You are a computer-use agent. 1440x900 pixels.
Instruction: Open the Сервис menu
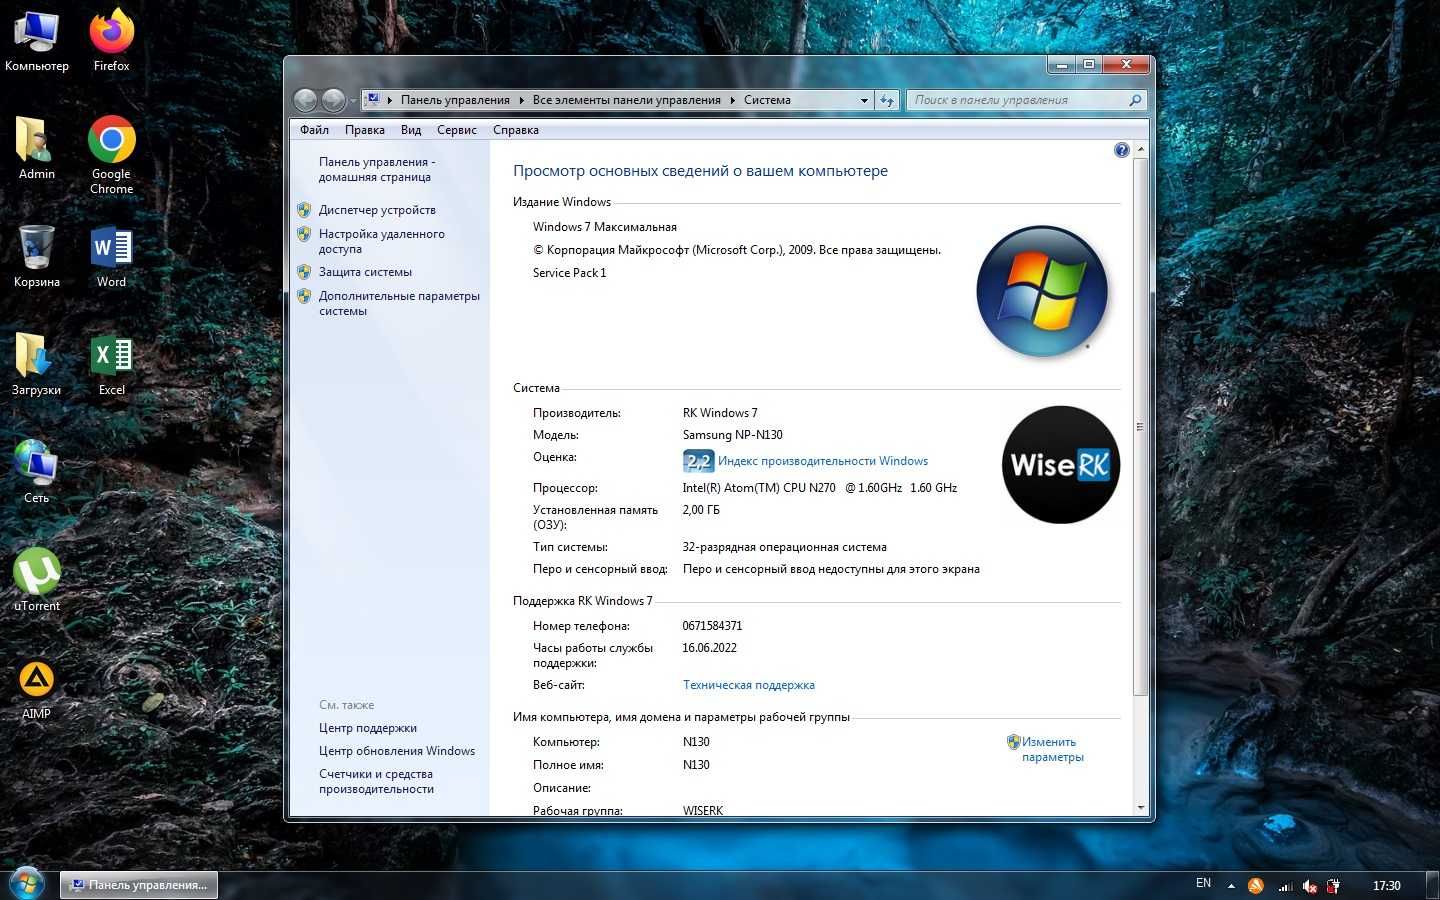point(457,130)
